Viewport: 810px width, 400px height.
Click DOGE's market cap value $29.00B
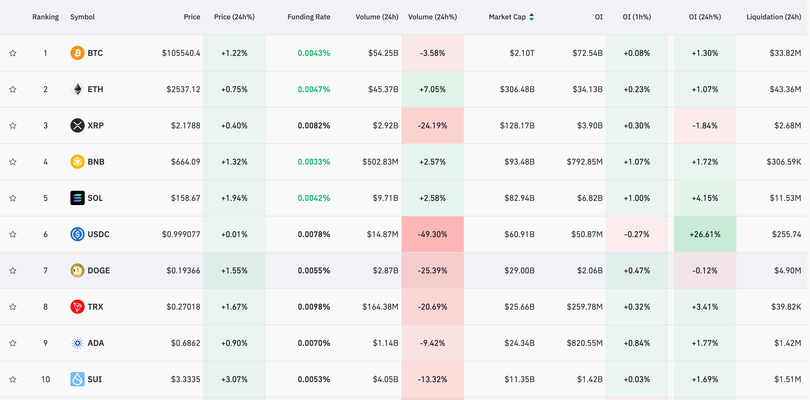pos(520,271)
